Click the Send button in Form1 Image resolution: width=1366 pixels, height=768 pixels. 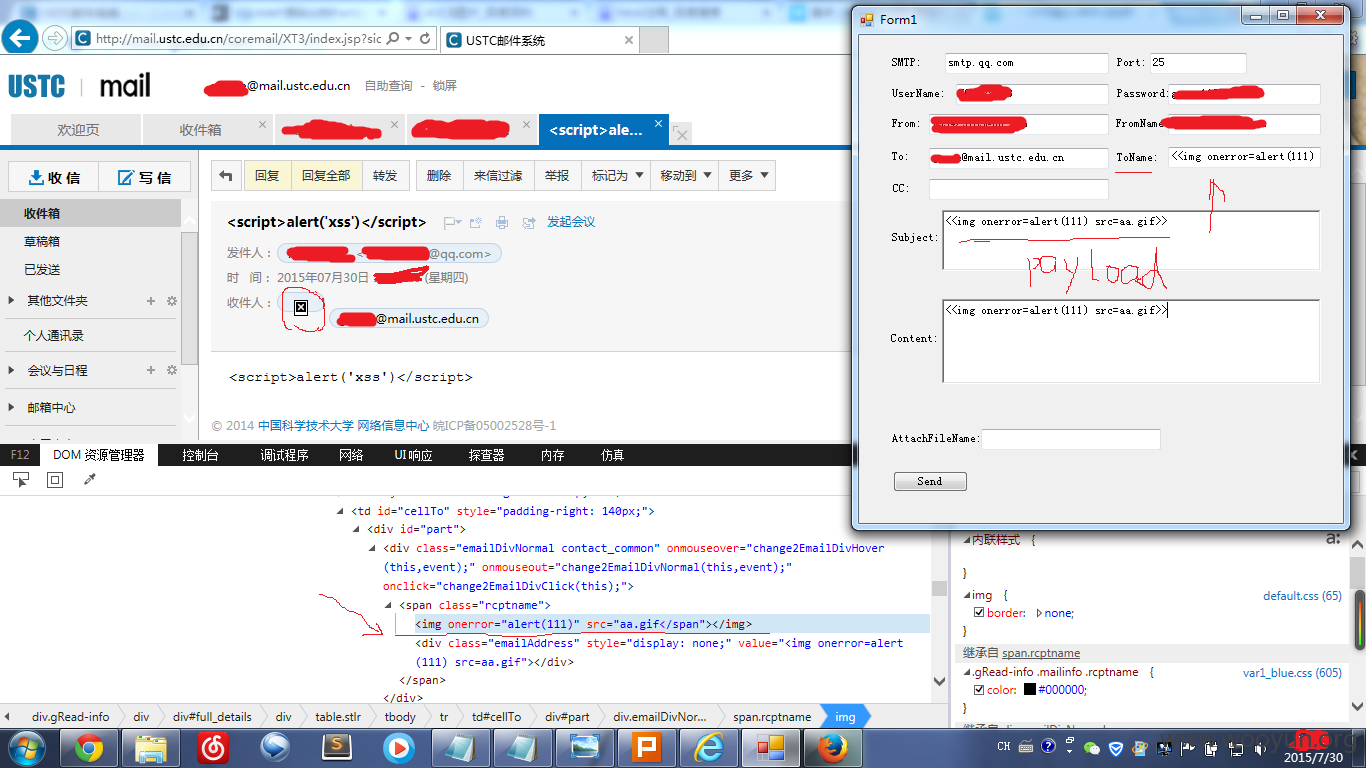pos(930,482)
